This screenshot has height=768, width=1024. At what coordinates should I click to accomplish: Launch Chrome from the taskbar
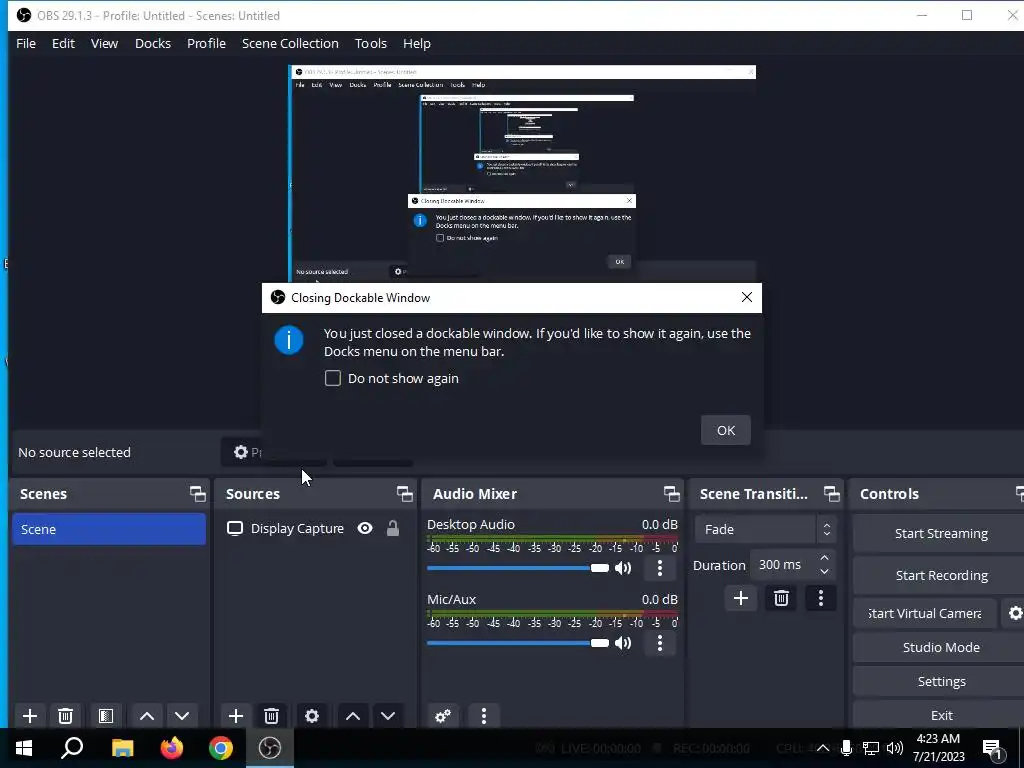tap(221, 748)
